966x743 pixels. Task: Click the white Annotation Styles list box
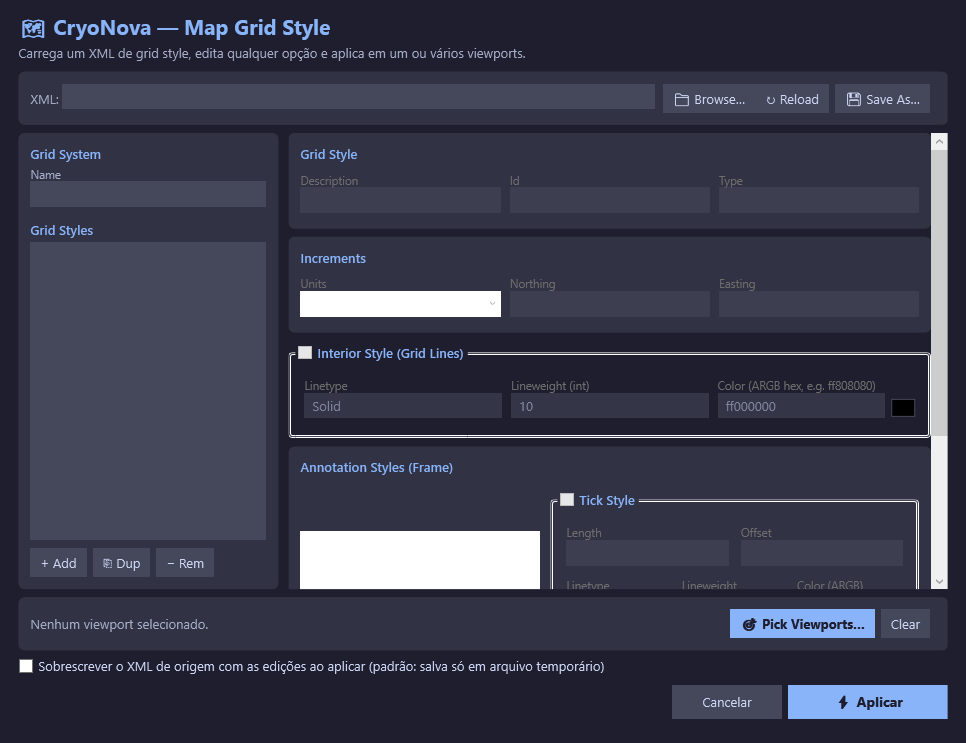tap(420, 559)
